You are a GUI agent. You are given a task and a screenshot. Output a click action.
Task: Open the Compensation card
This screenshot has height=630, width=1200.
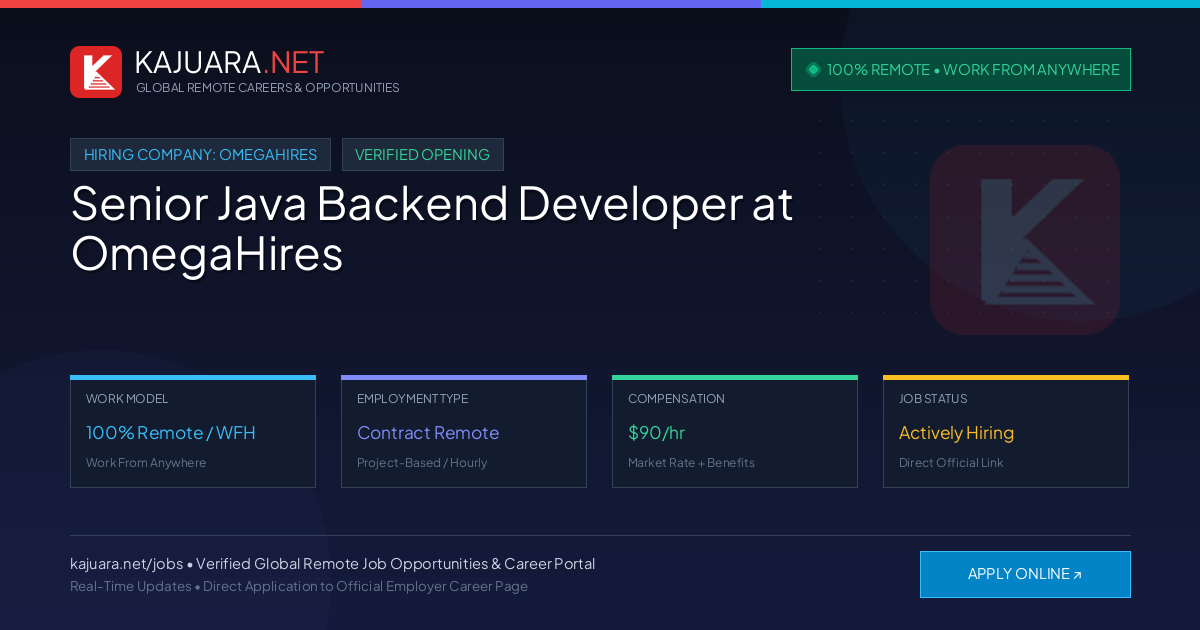click(735, 432)
